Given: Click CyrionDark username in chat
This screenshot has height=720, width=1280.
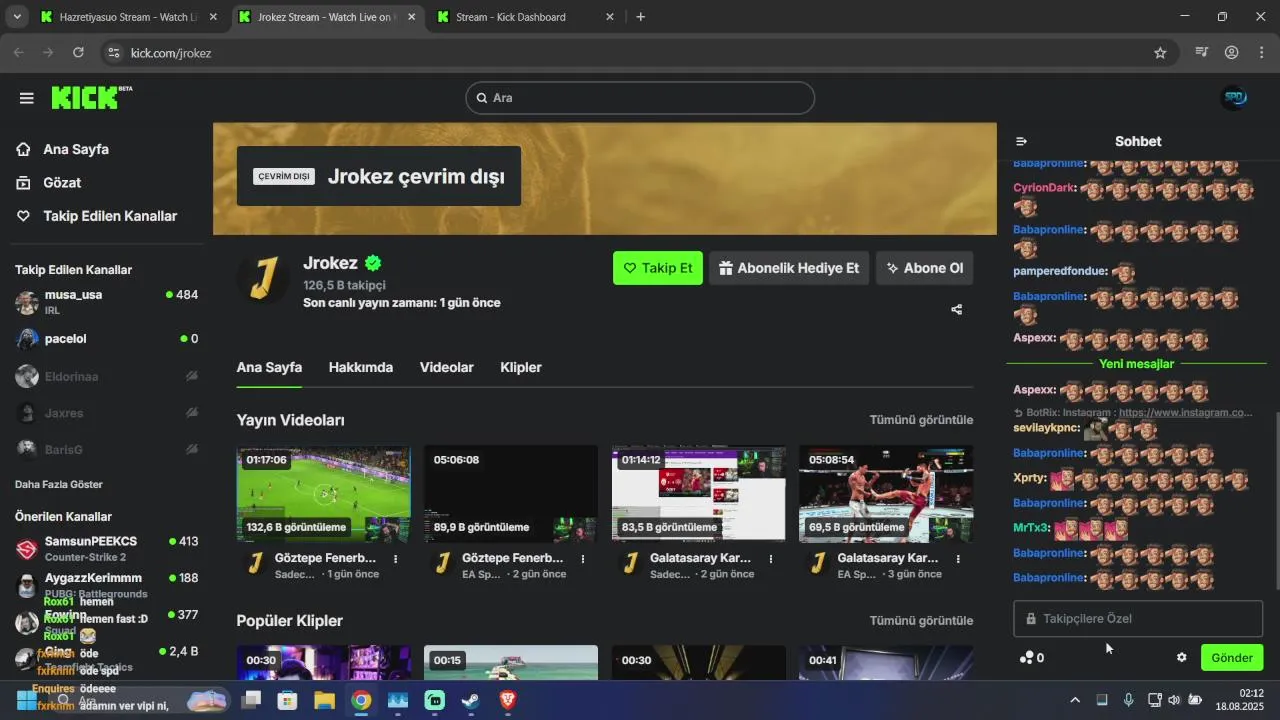Looking at the screenshot, I should pos(1044,187).
